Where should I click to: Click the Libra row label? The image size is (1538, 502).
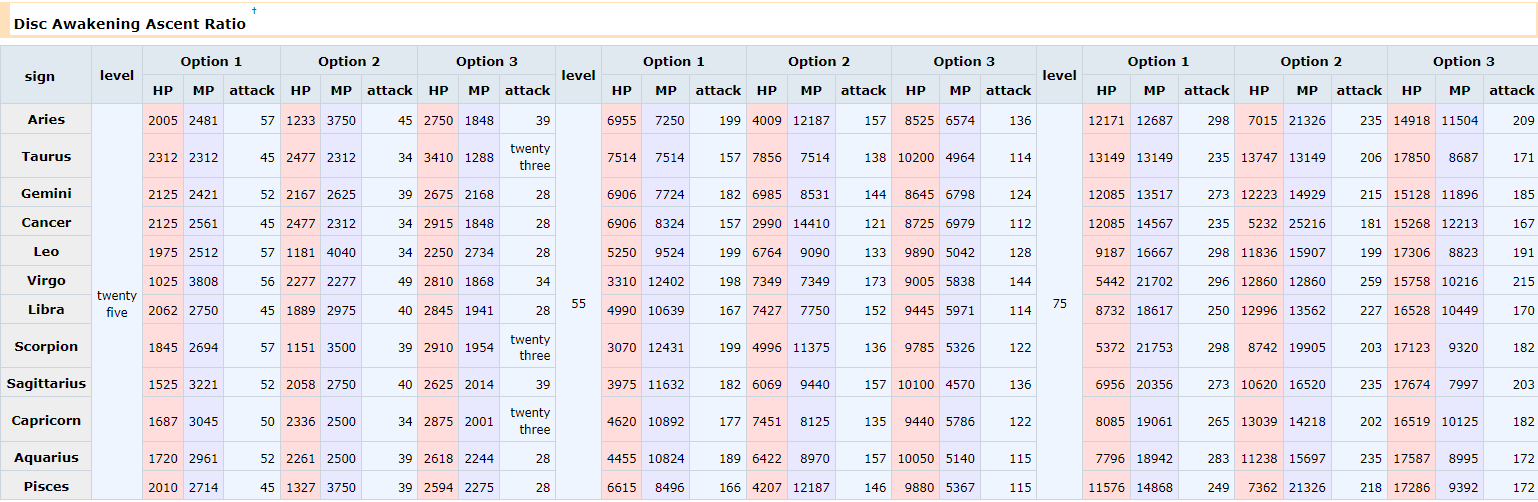click(46, 310)
